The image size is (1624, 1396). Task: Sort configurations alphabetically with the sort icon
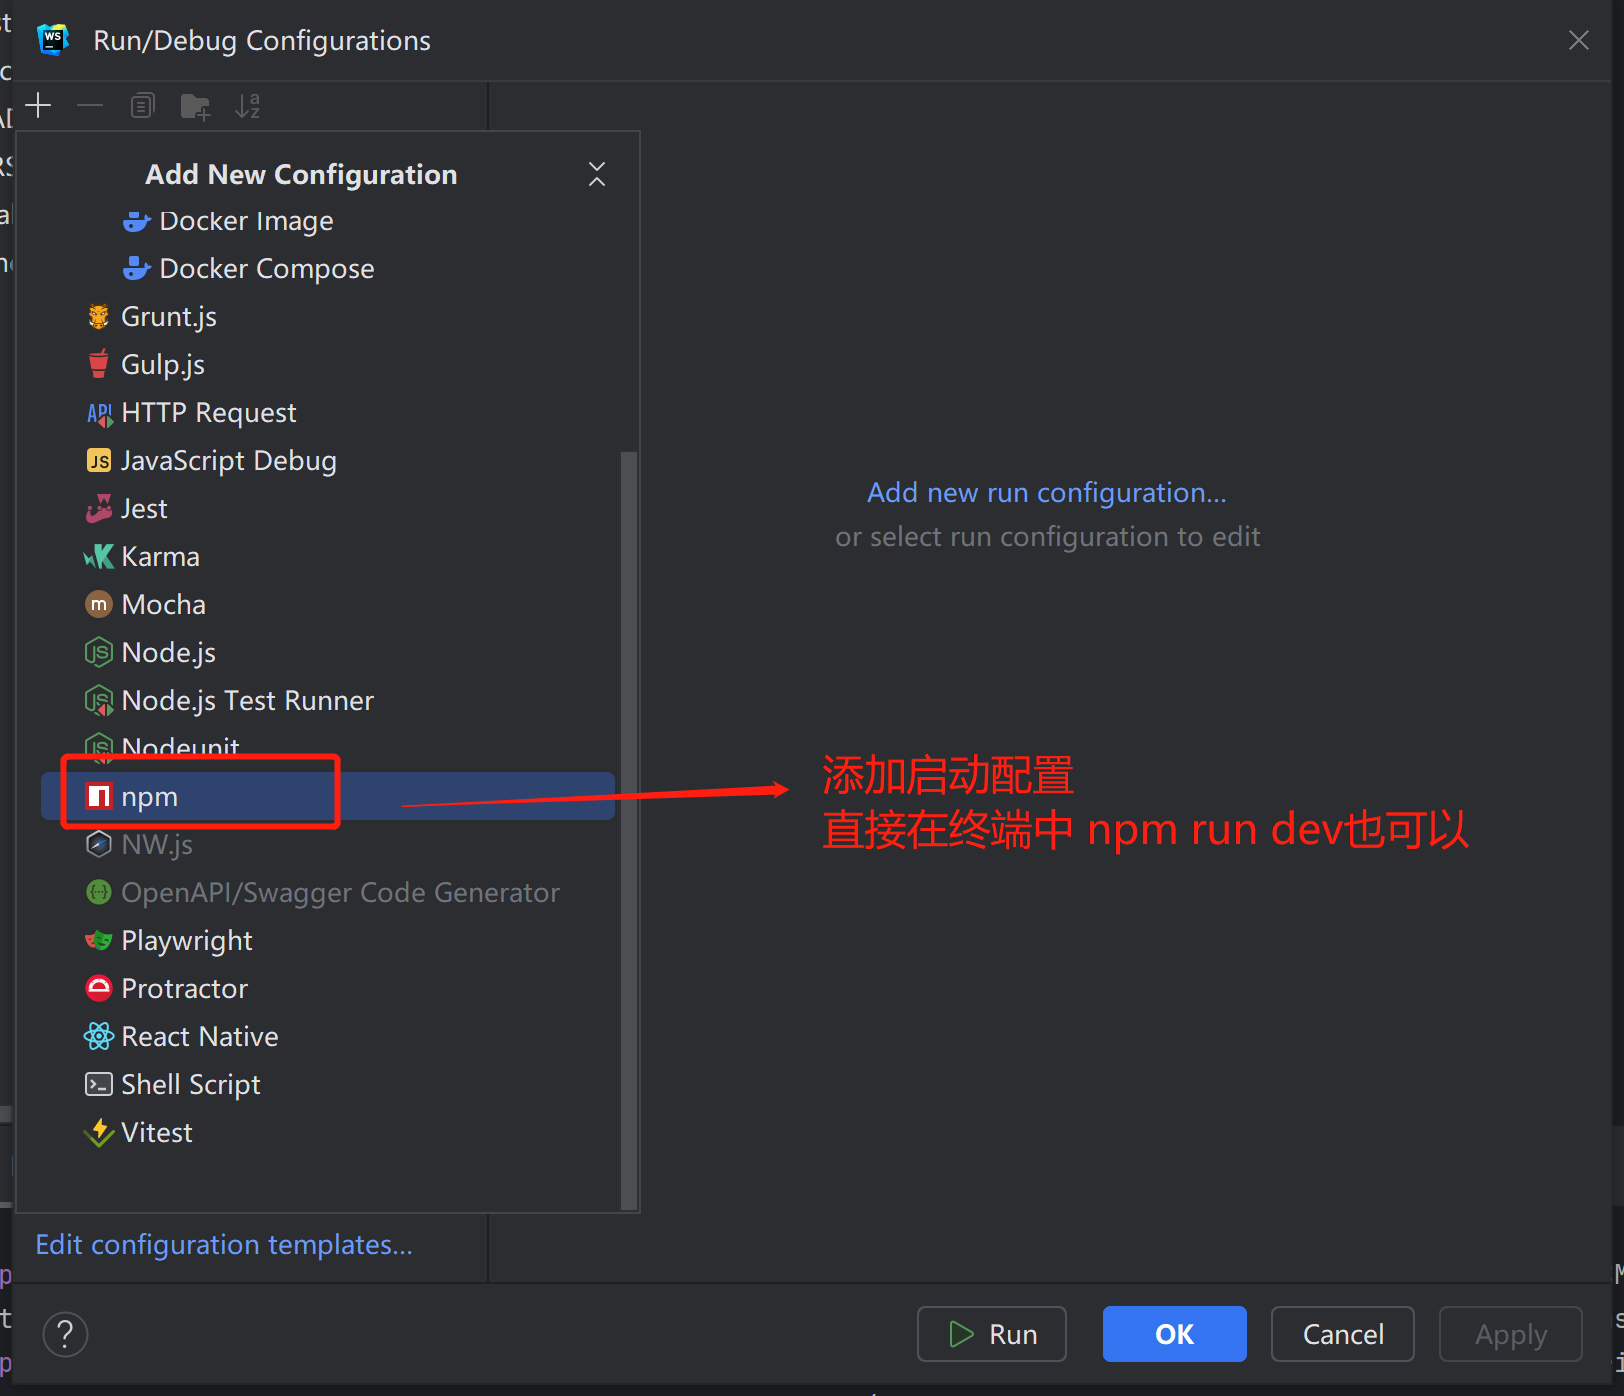247,105
